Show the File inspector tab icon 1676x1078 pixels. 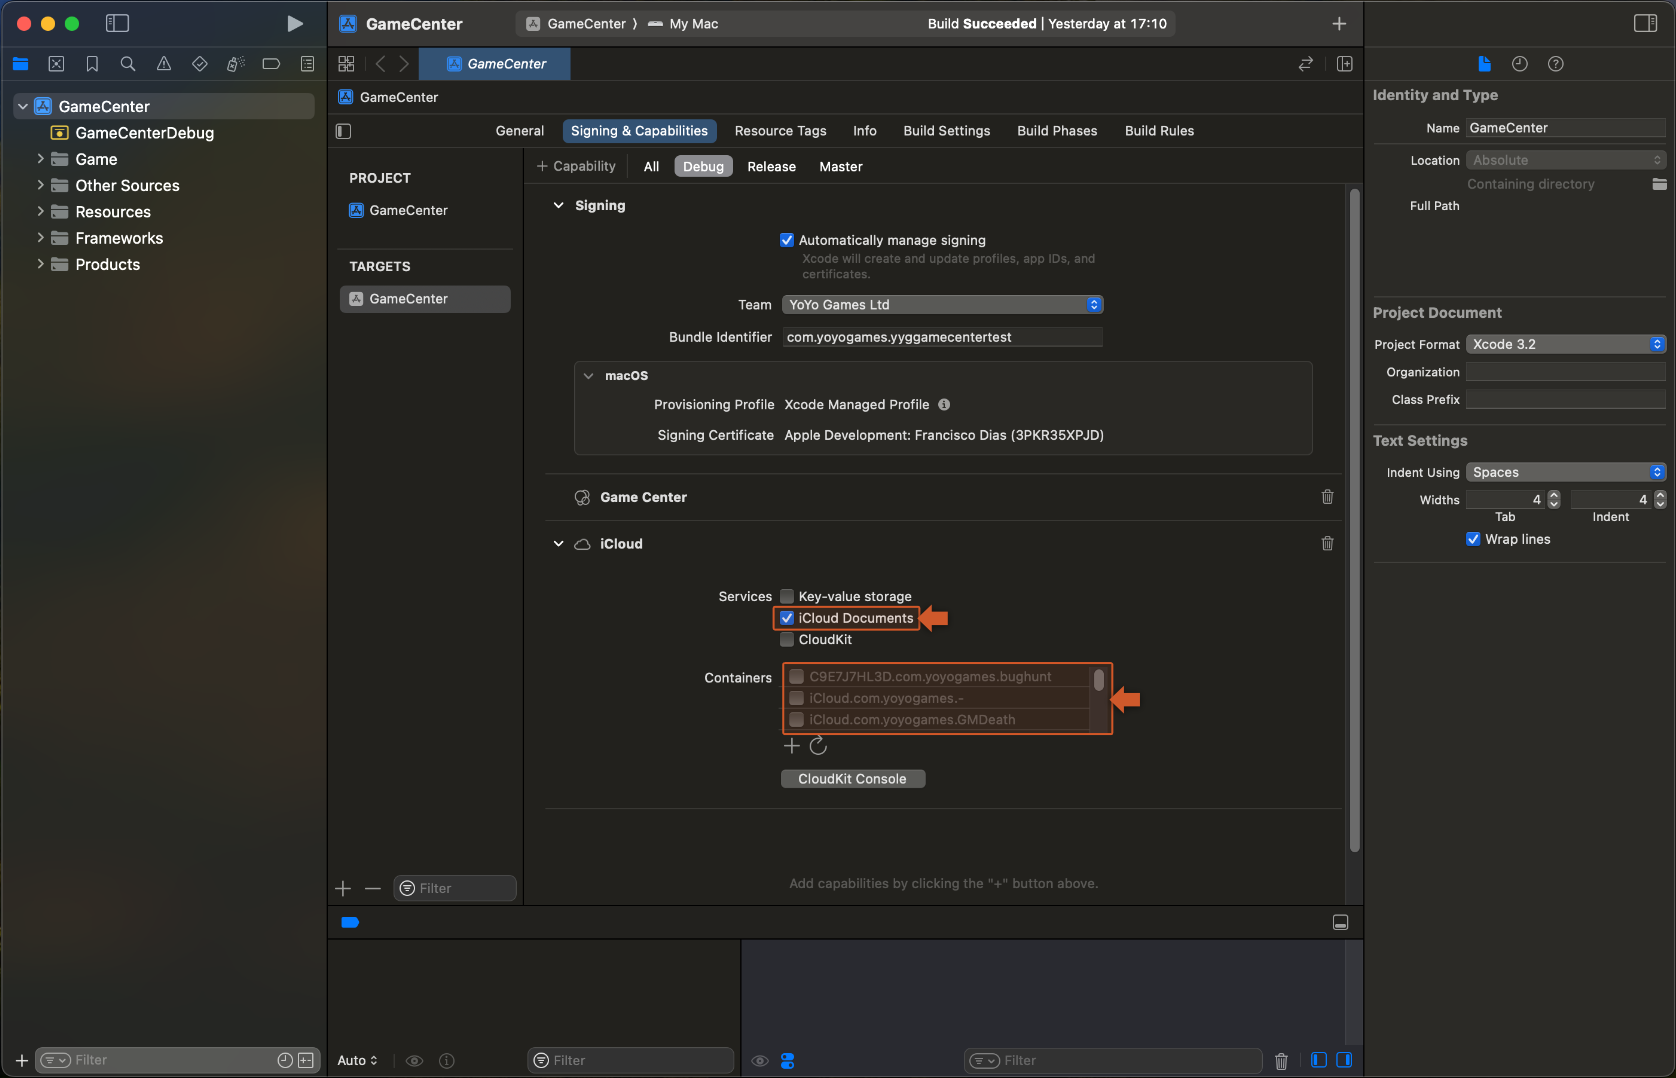click(x=1484, y=64)
